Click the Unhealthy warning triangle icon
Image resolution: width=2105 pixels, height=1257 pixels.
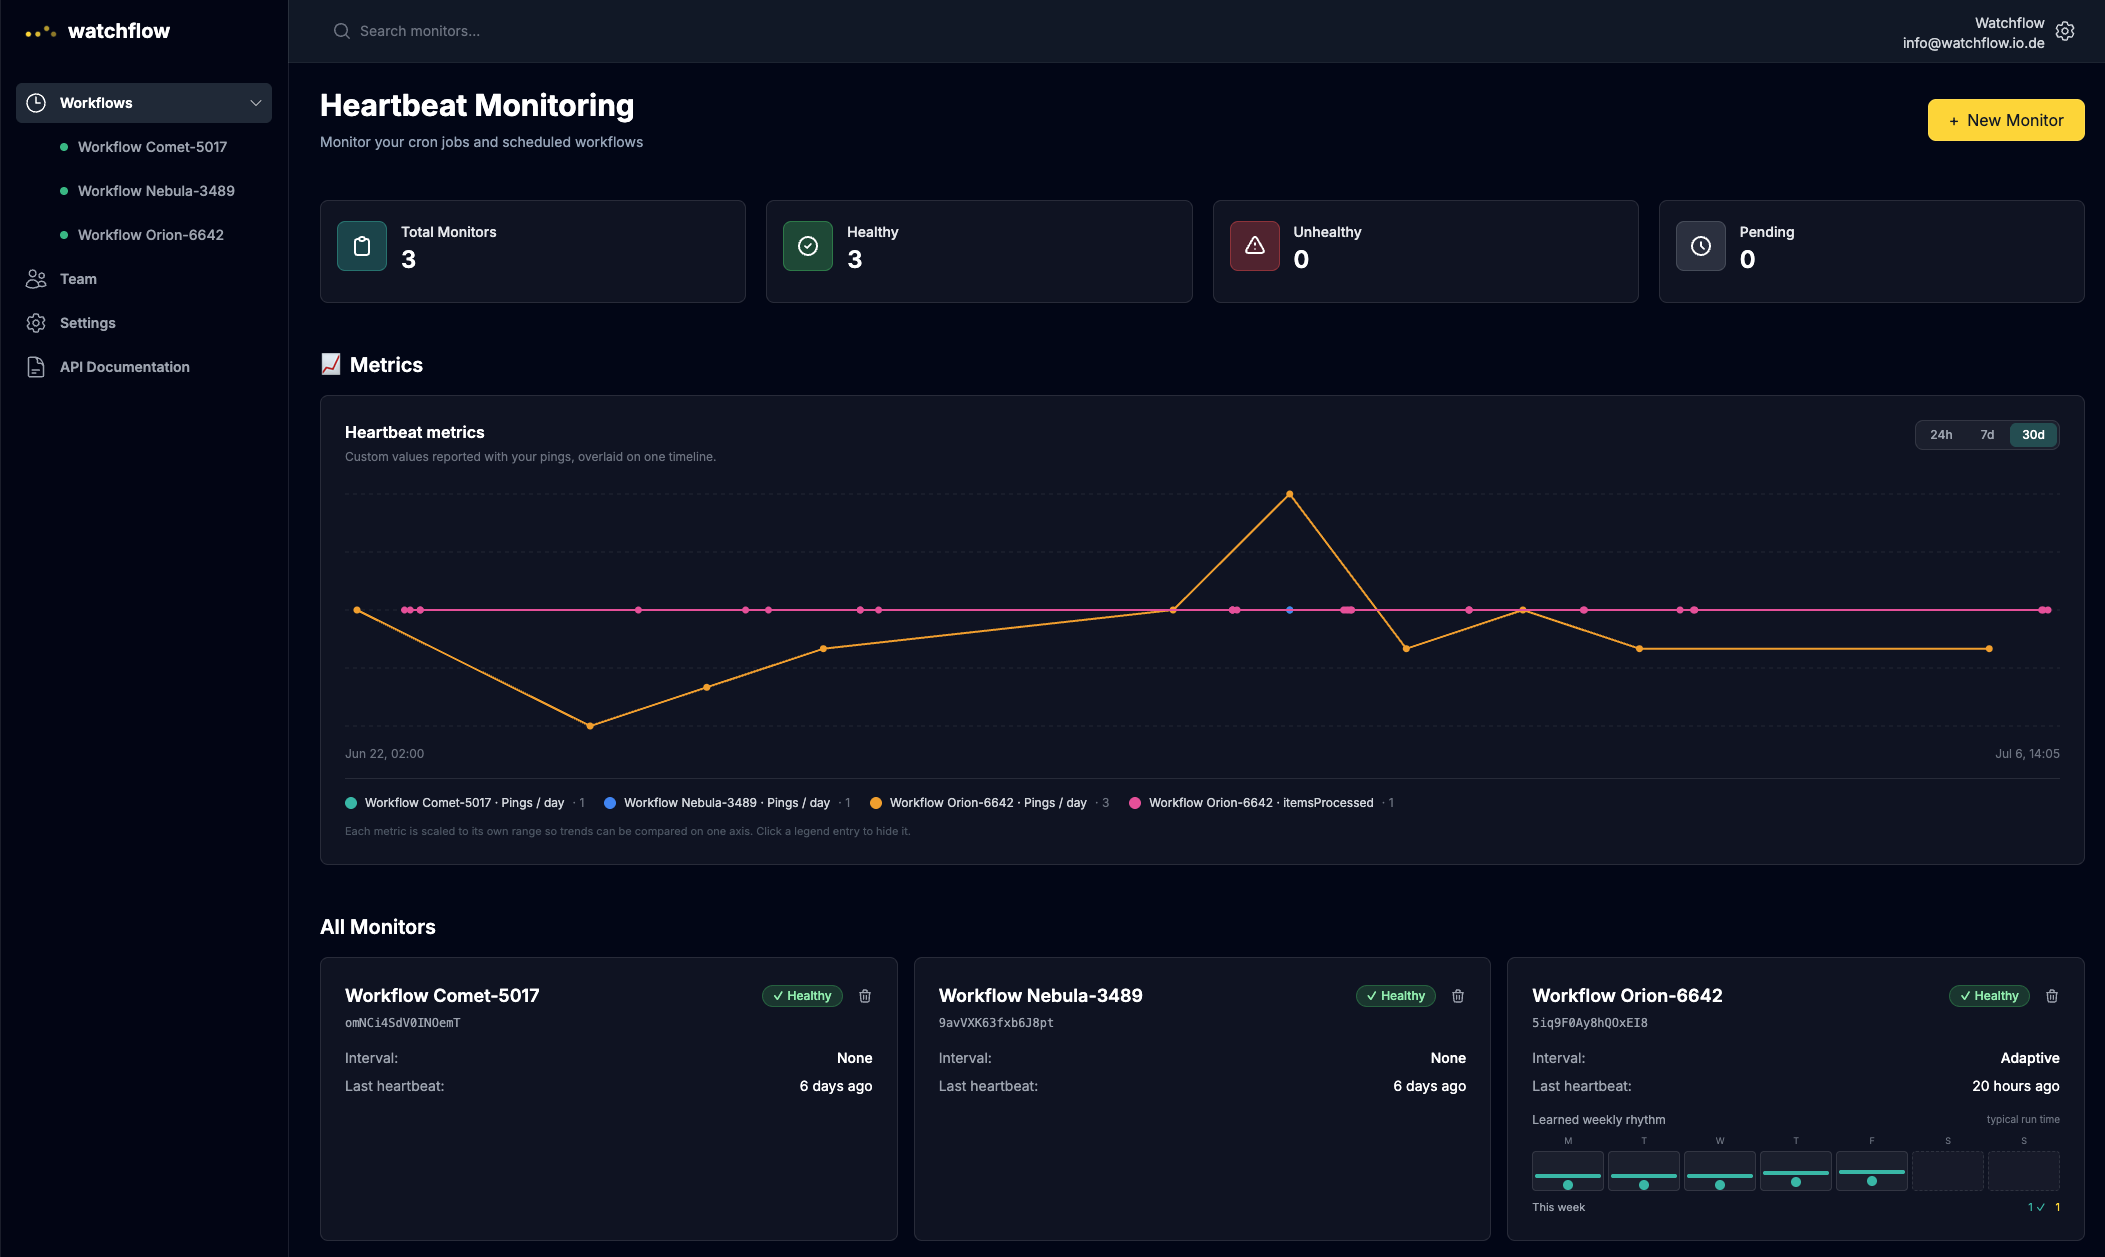click(1255, 246)
